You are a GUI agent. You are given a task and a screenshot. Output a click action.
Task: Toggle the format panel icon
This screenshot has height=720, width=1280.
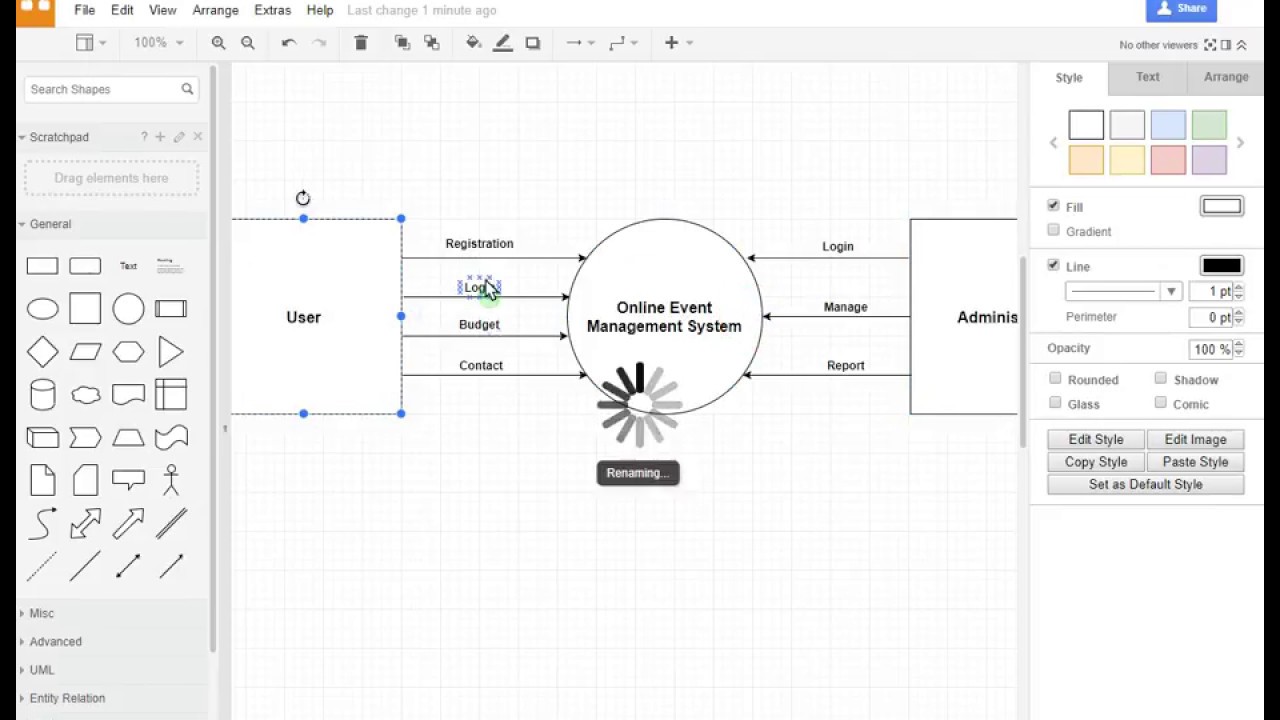pyautogui.click(x=1226, y=45)
